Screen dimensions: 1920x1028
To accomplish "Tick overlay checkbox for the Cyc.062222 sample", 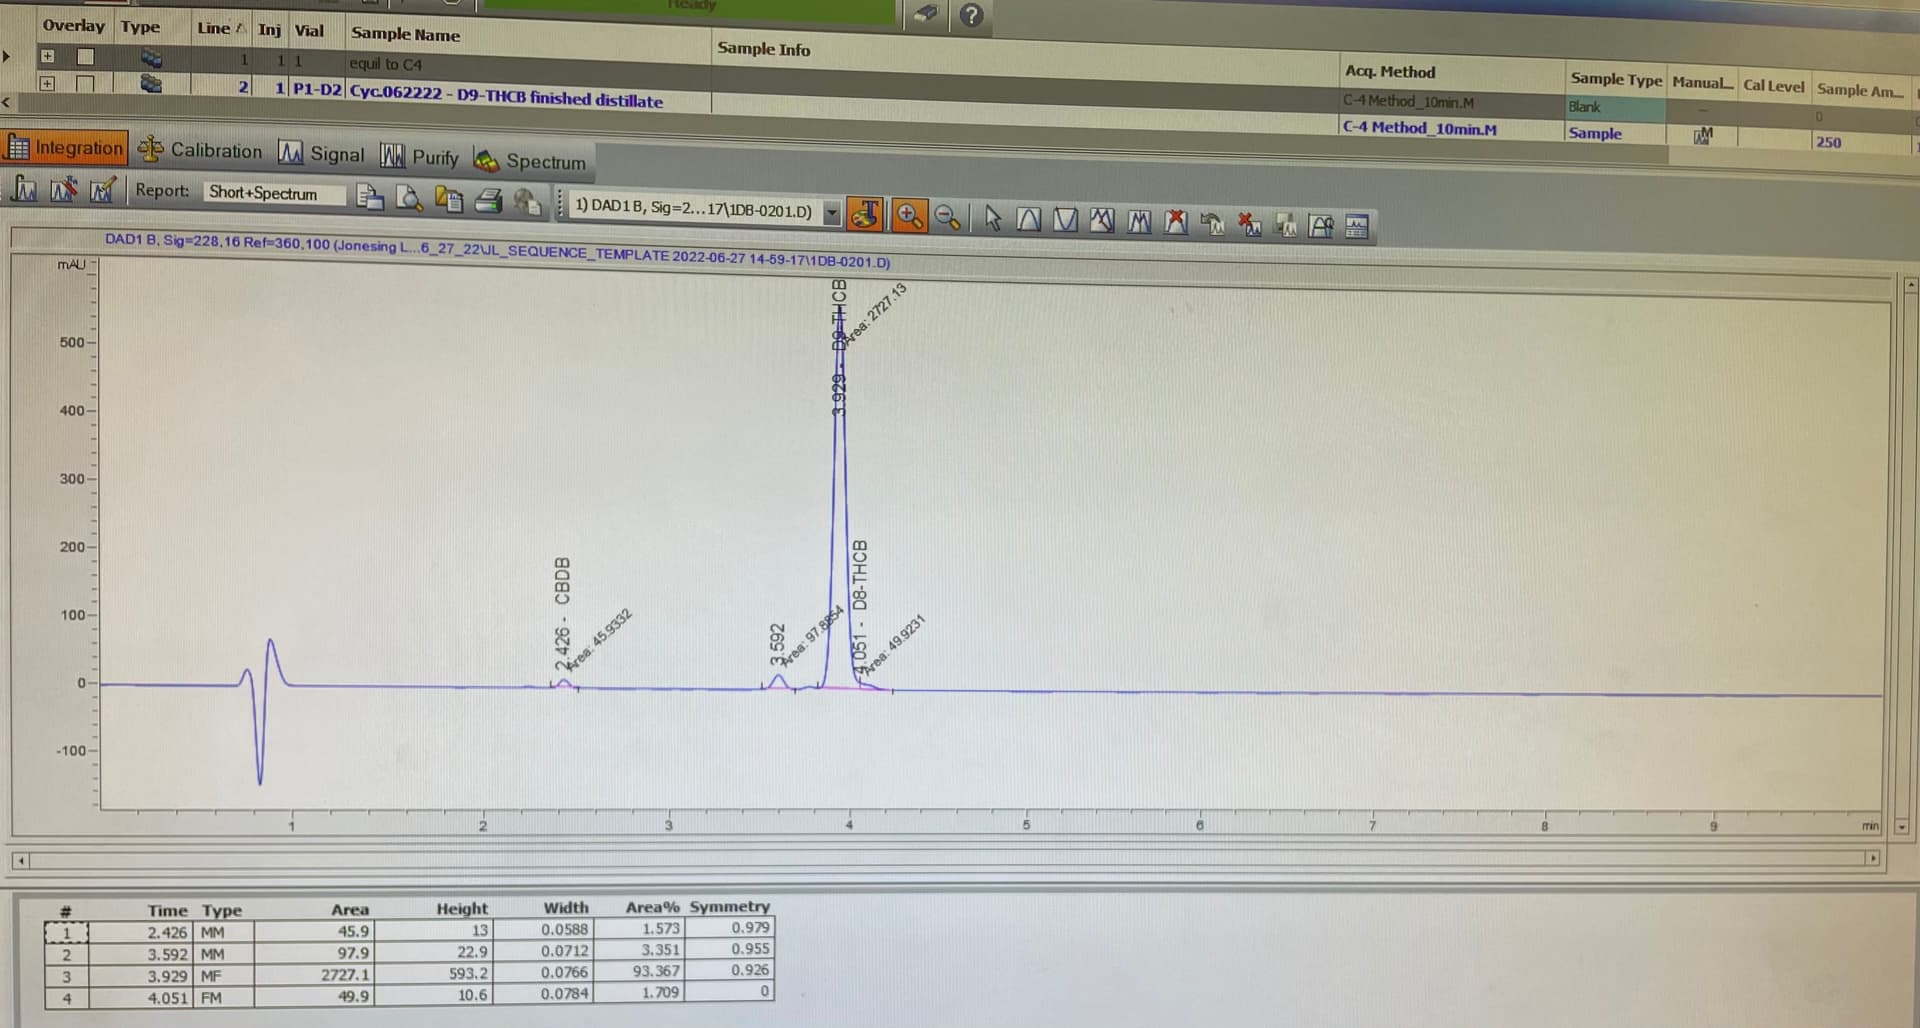I will 86,84.
